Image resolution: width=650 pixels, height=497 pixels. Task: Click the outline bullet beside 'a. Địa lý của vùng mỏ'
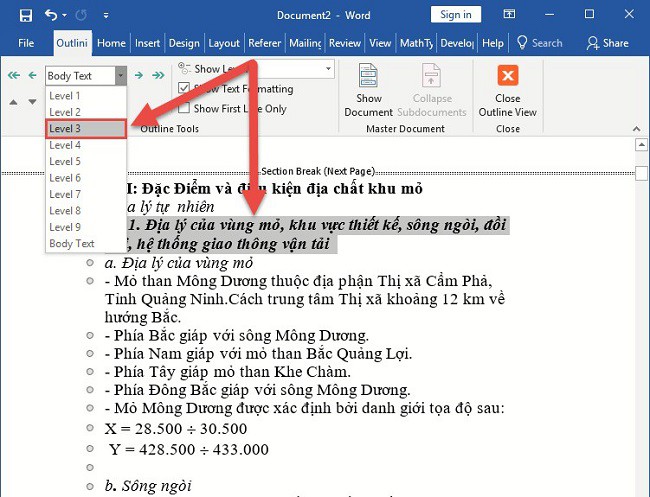90,262
